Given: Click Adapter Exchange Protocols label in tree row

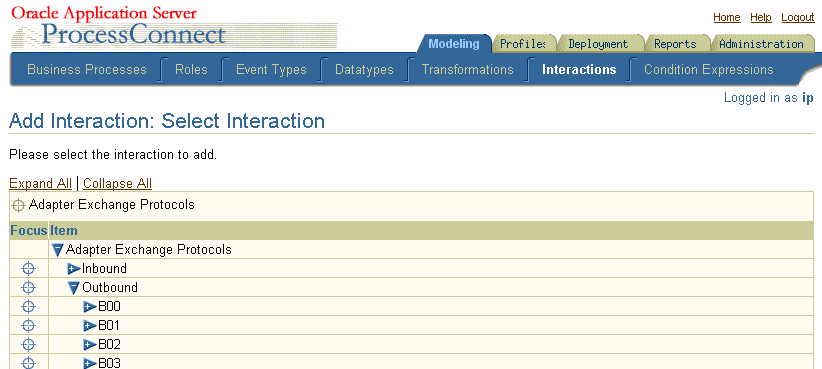Looking at the screenshot, I should [148, 250].
